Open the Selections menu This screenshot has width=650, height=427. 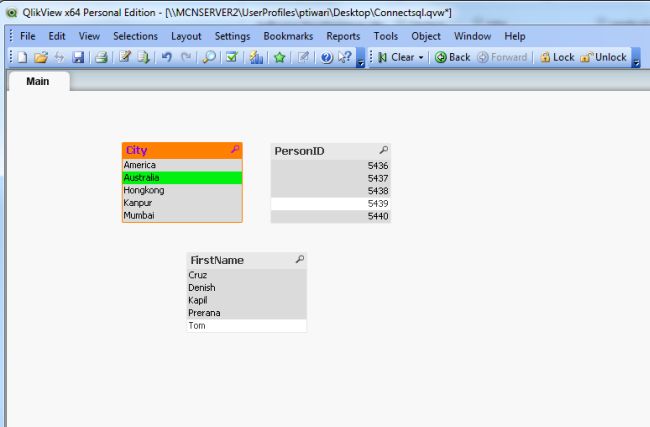pyautogui.click(x=136, y=36)
